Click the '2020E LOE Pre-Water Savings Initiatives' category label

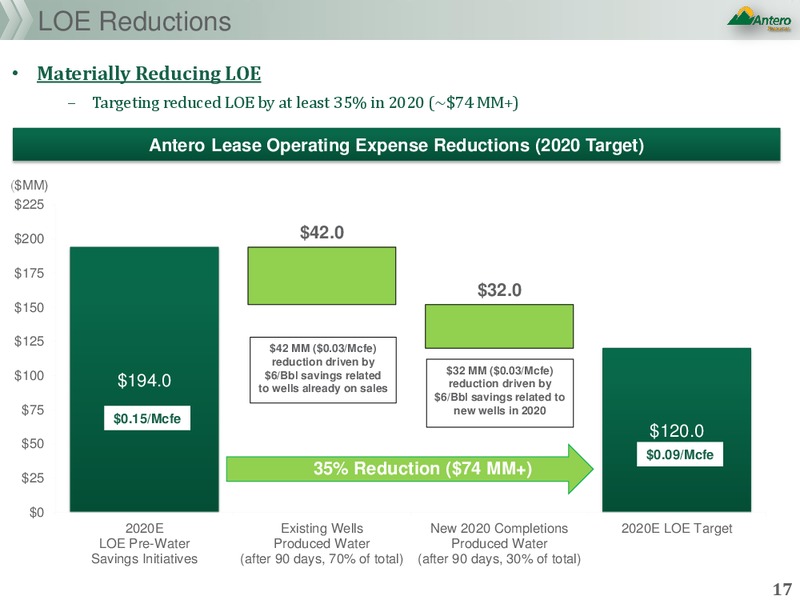click(x=144, y=543)
